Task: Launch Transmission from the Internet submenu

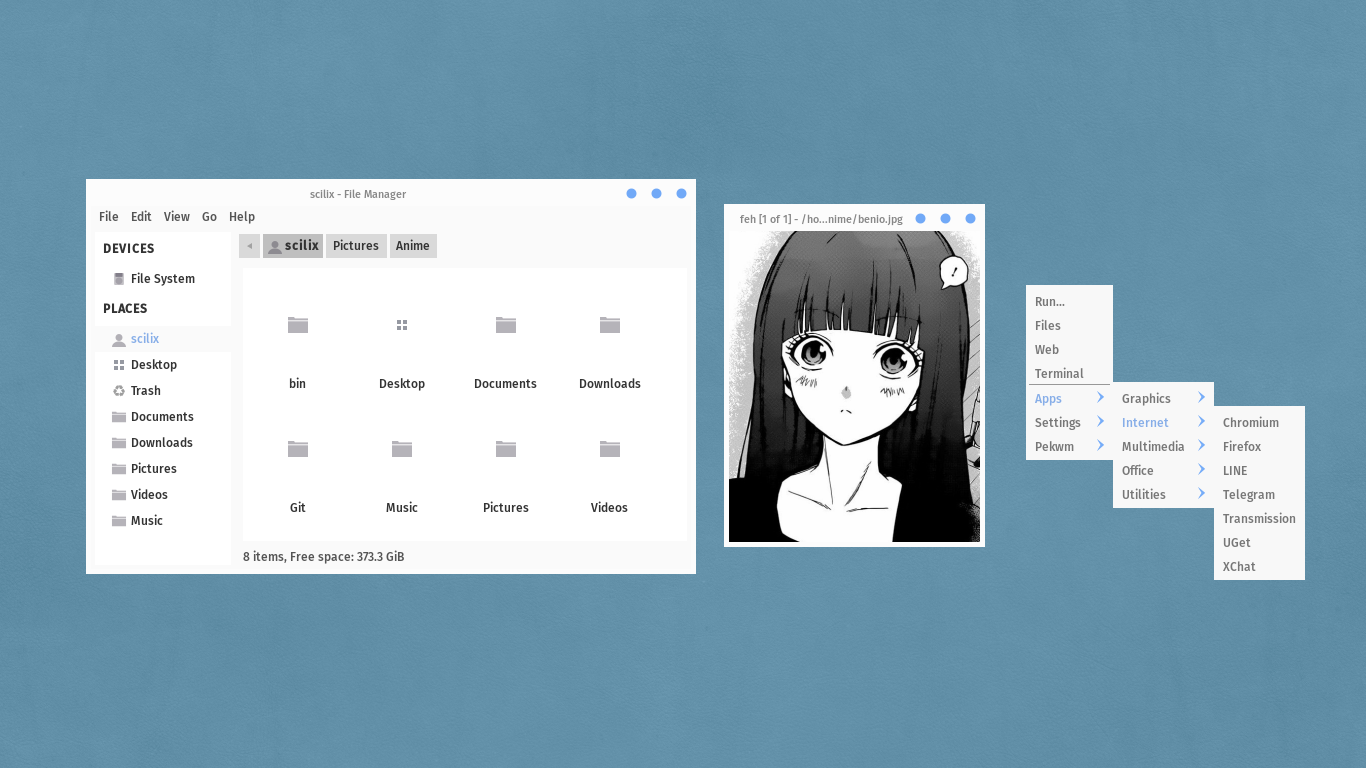Action: pos(1259,518)
